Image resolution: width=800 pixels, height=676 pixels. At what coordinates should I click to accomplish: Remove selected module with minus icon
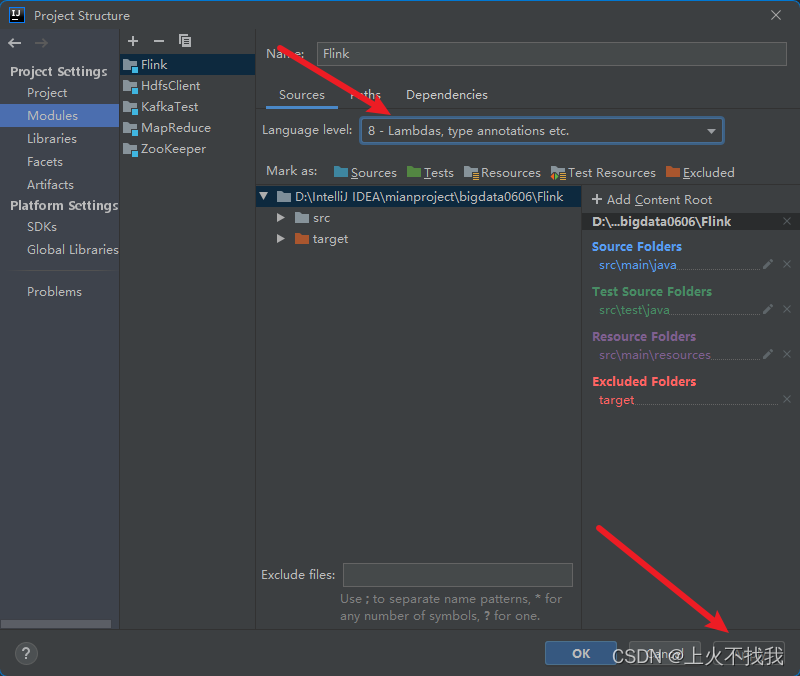point(159,41)
